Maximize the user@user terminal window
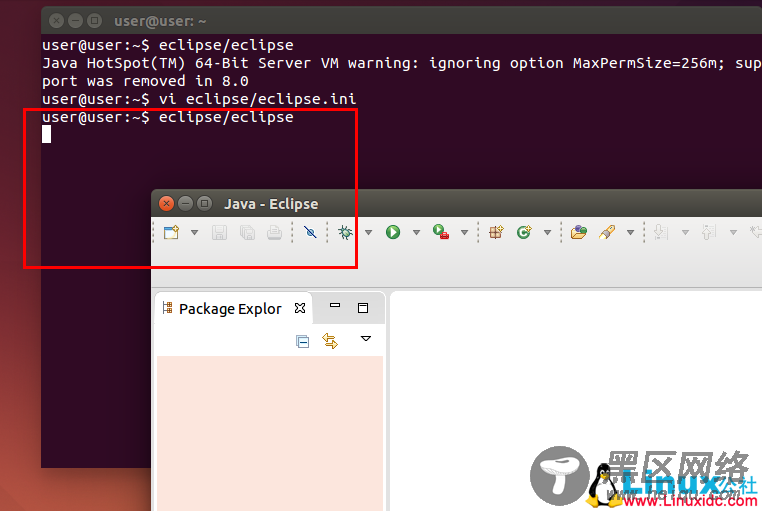The width and height of the screenshot is (762, 511). (x=94, y=21)
